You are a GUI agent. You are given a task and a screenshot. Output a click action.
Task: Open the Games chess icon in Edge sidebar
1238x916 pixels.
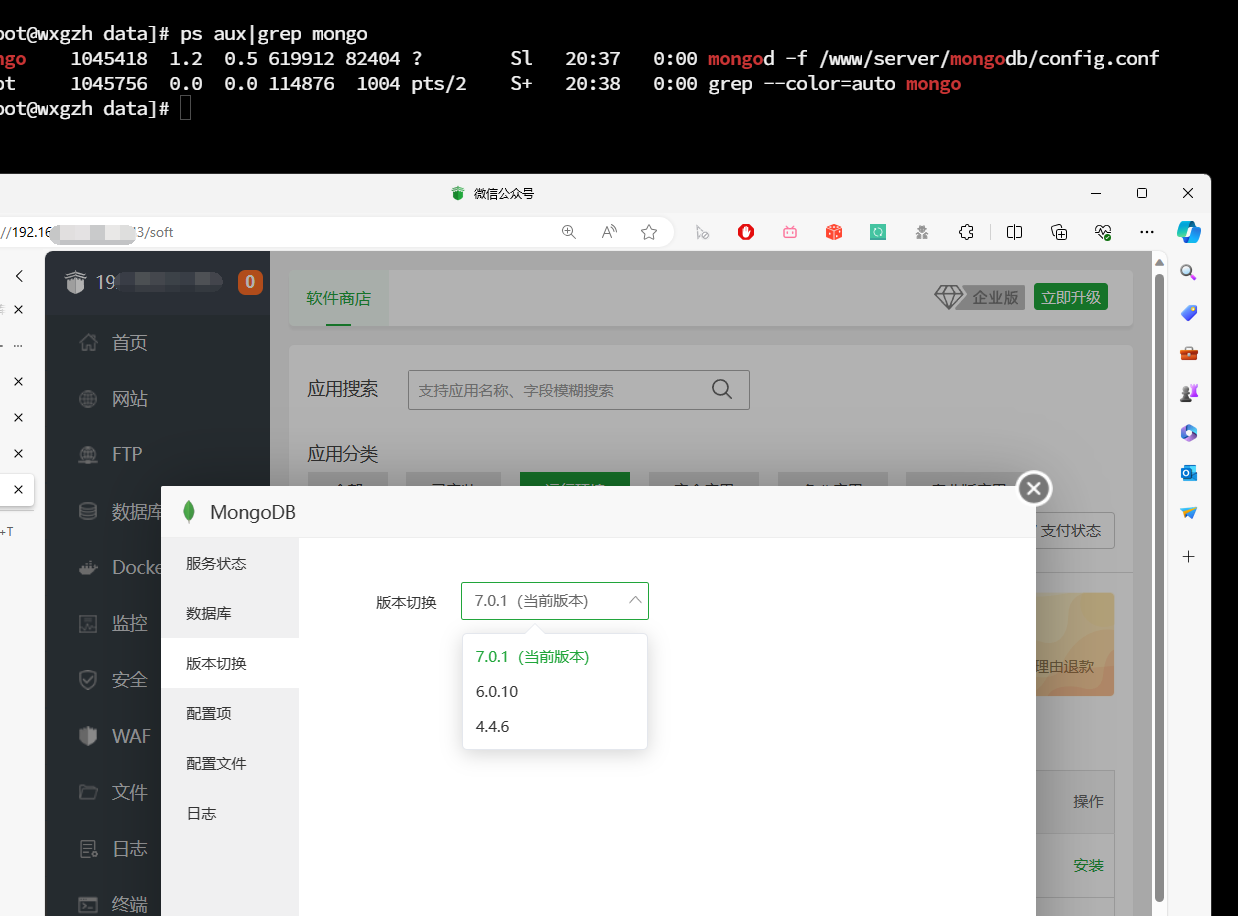tap(1189, 393)
